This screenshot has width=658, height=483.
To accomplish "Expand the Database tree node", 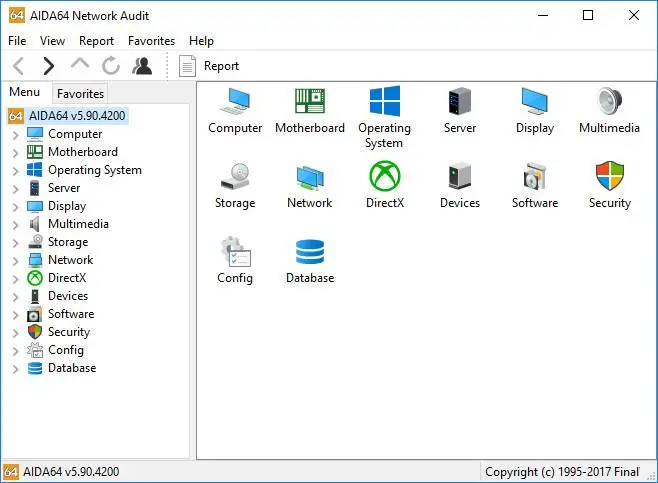I will pos(16,369).
